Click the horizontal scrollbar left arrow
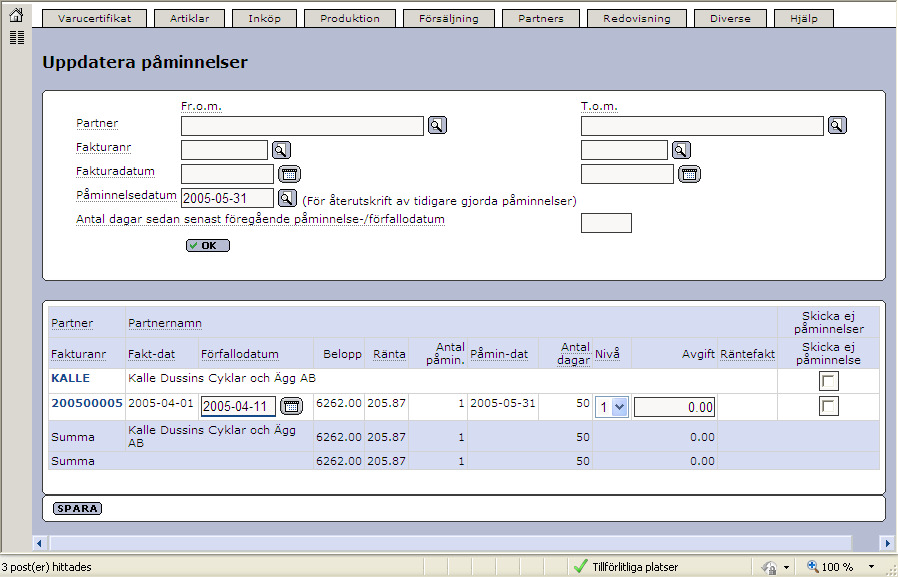The height and width of the screenshot is (577, 898). pos(39,543)
